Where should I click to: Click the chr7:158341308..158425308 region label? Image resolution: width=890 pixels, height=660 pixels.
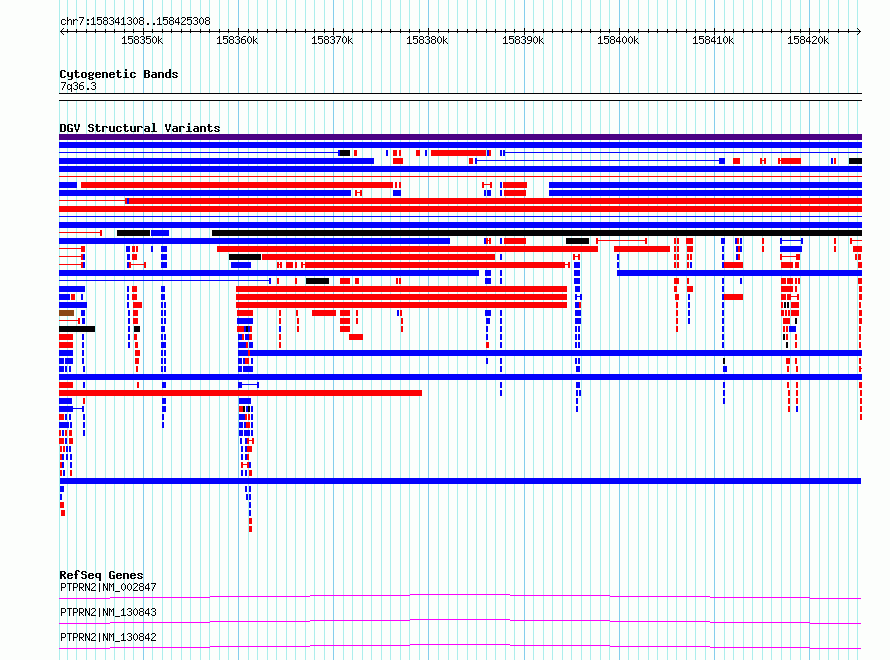tap(135, 21)
